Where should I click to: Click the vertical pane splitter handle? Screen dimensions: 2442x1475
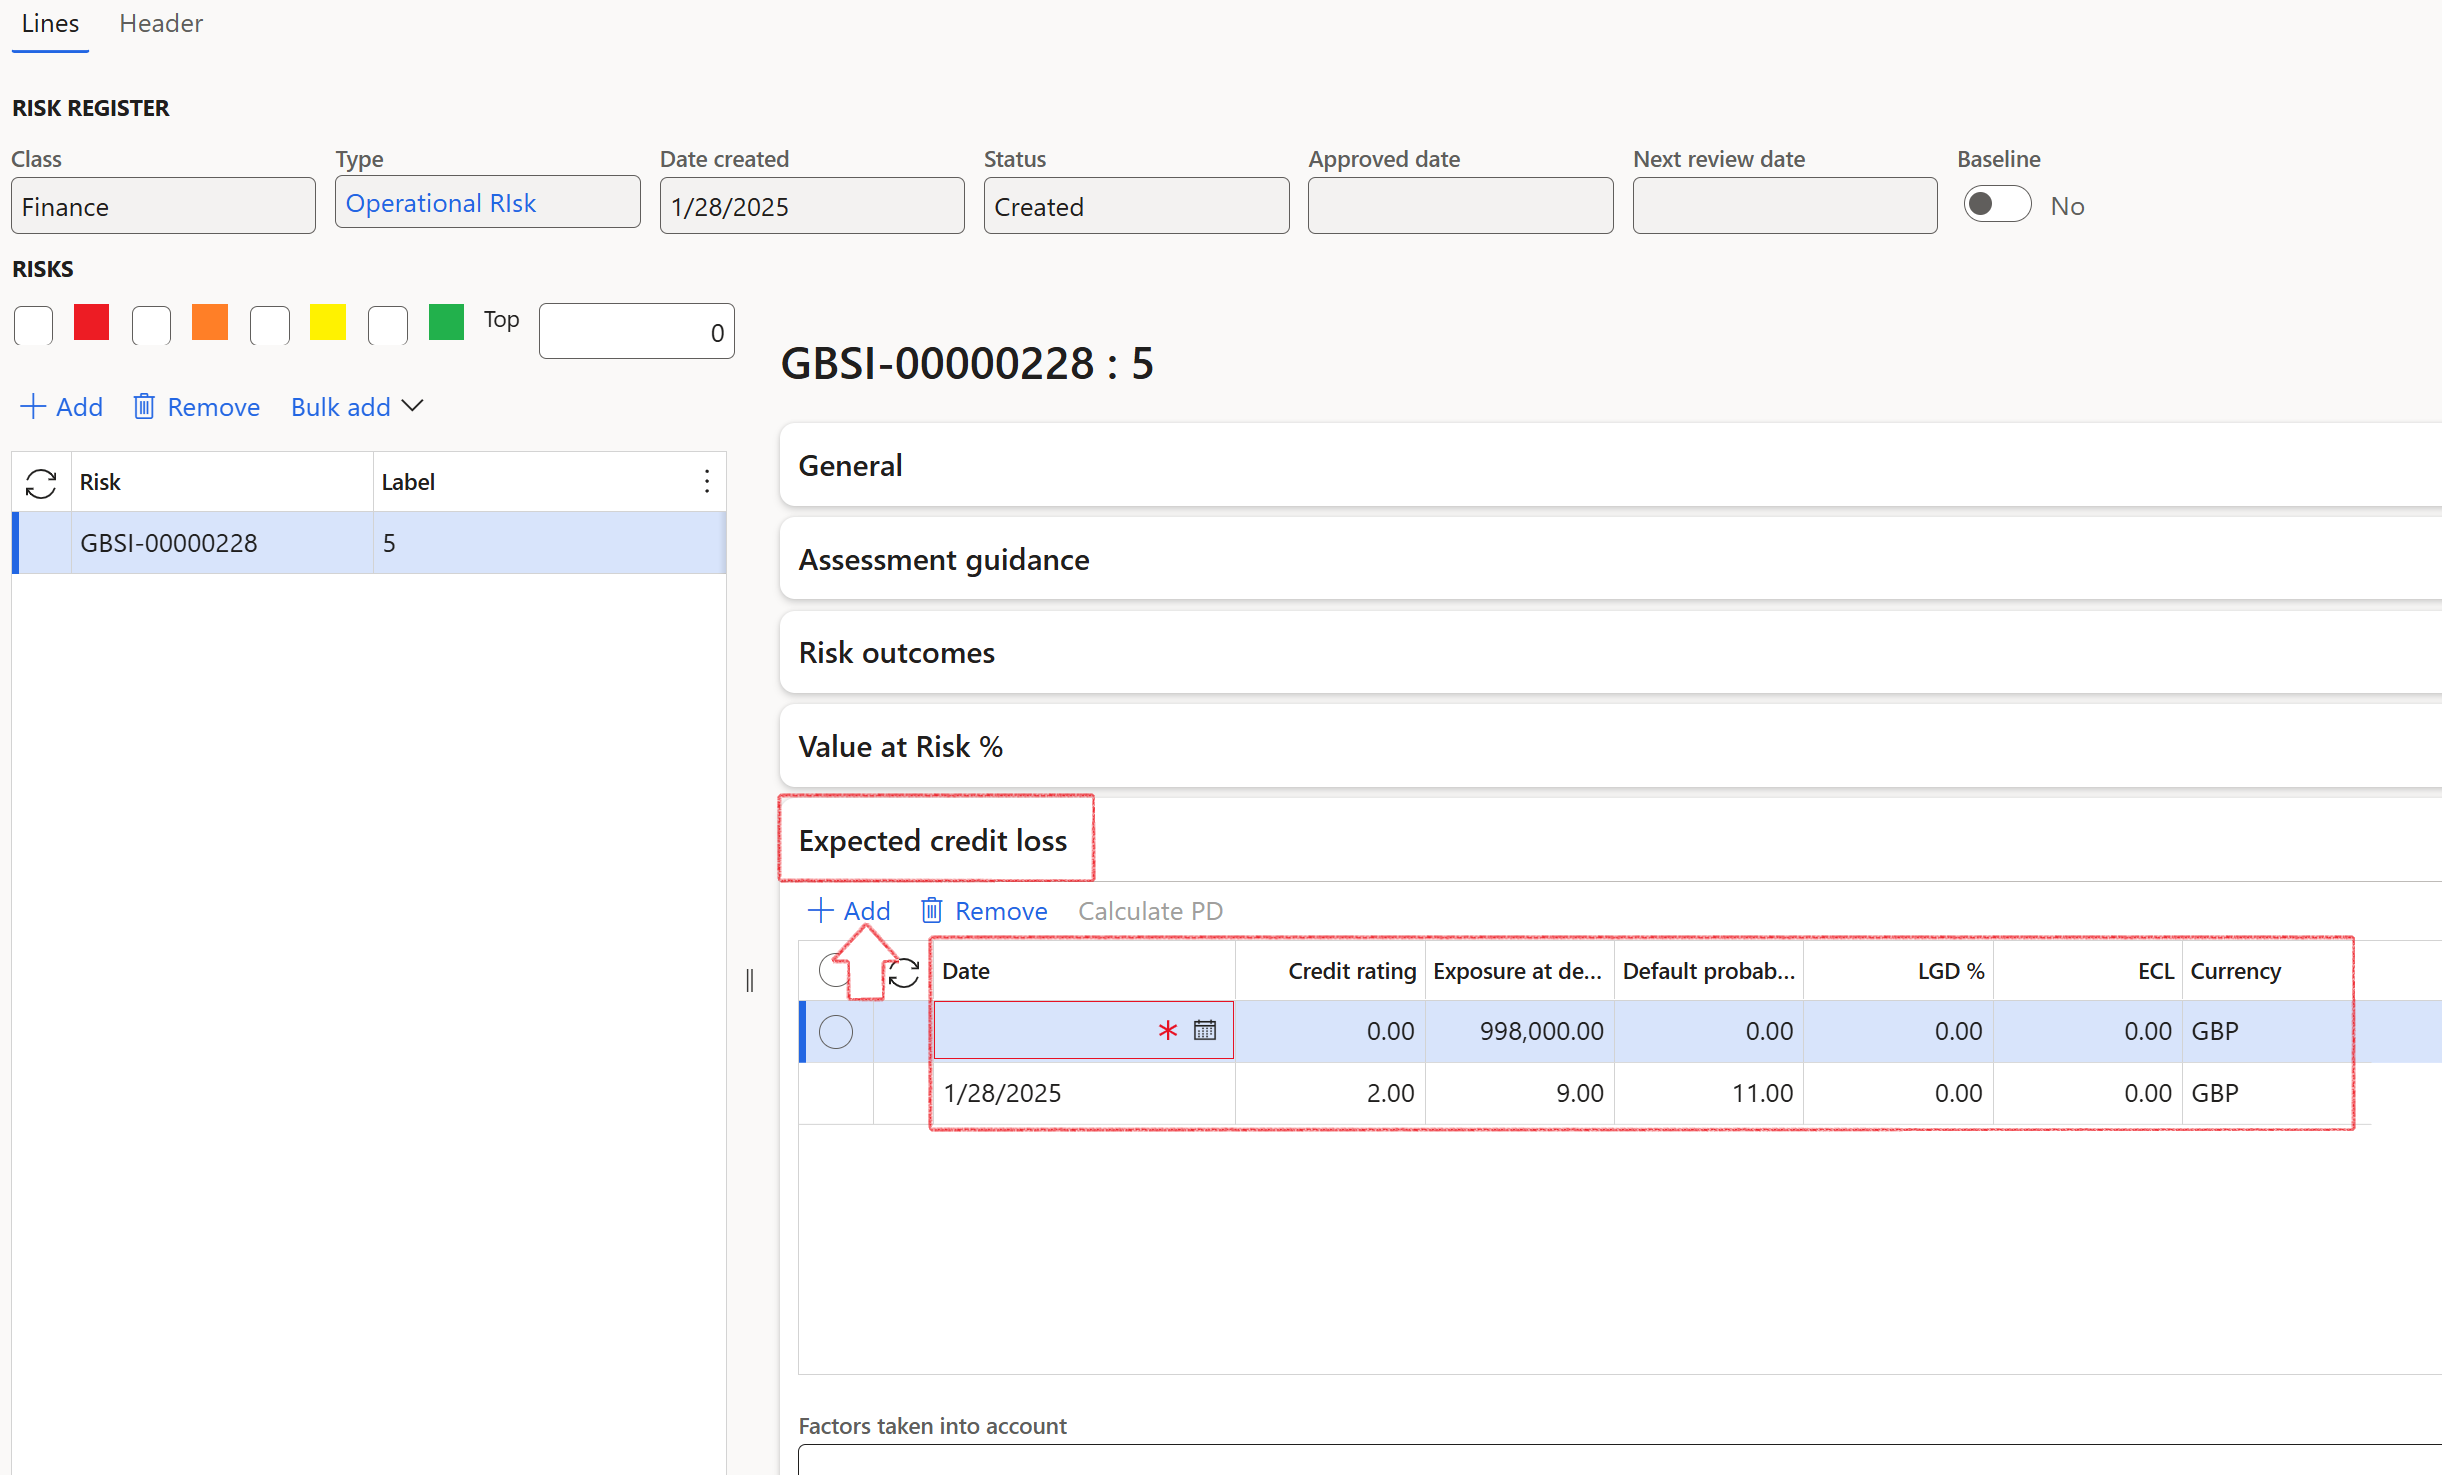pos(750,980)
